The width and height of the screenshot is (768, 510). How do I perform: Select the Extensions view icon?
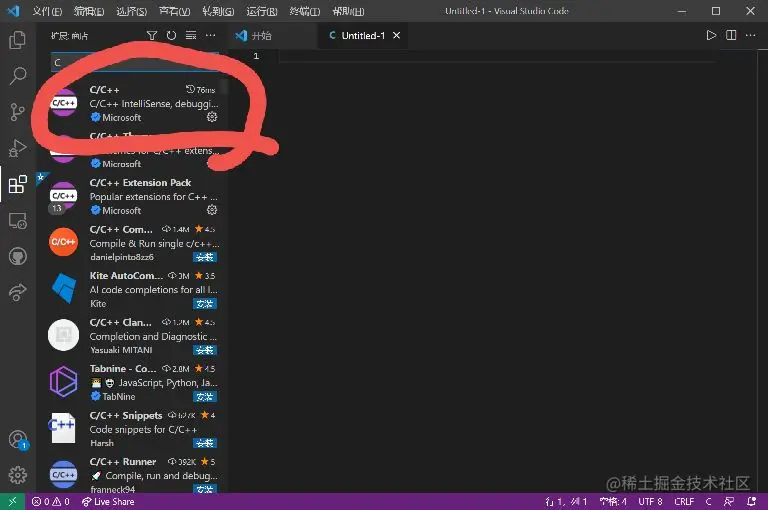18,184
